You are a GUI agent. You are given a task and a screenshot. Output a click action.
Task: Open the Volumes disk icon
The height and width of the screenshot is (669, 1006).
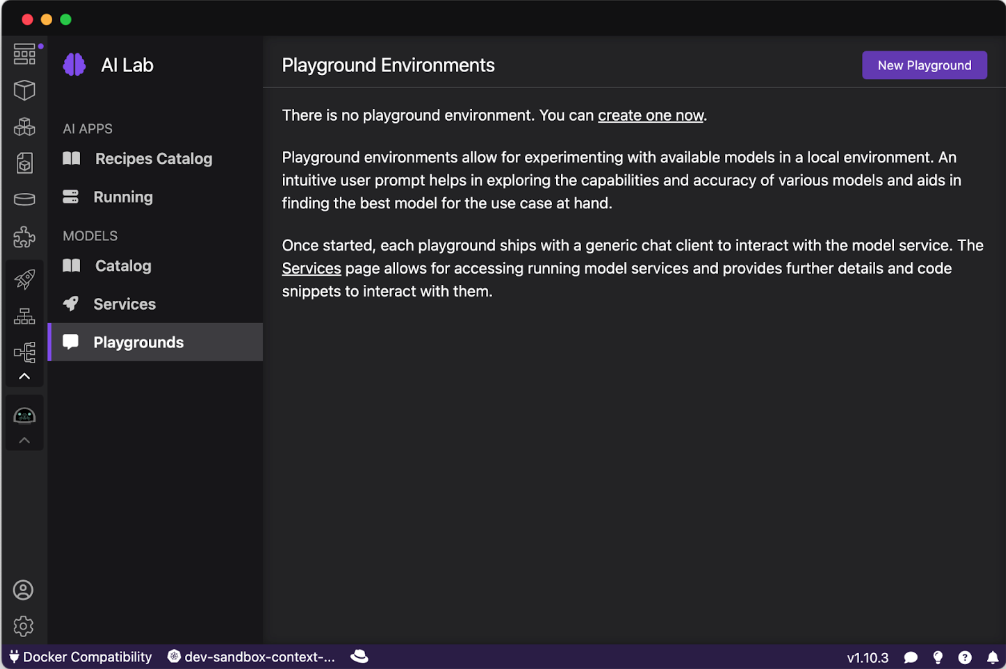coord(24,200)
